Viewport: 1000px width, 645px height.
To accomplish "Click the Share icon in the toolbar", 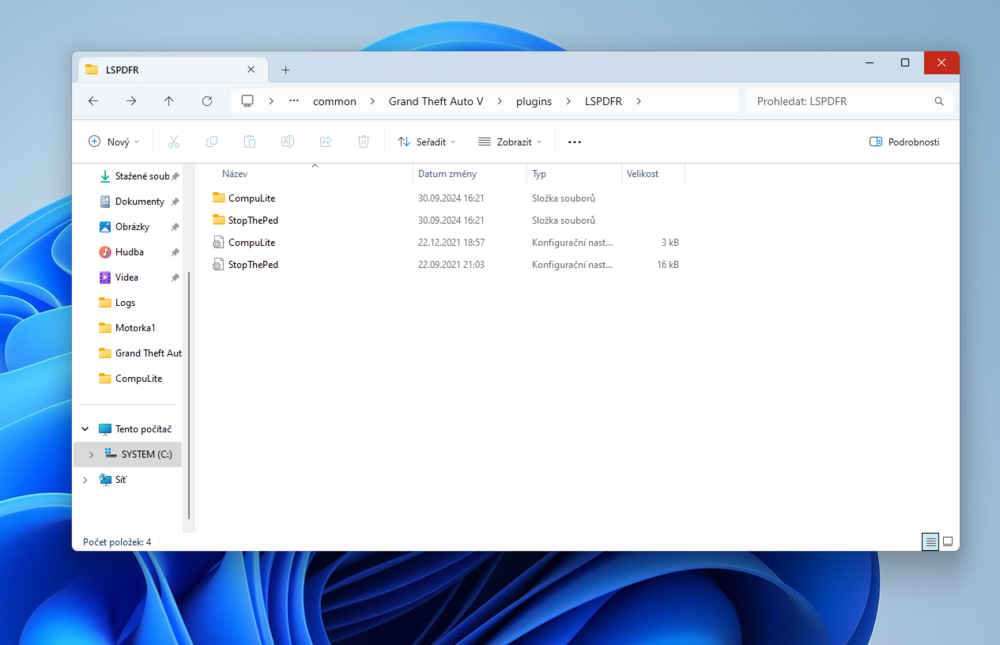I will pyautogui.click(x=325, y=141).
